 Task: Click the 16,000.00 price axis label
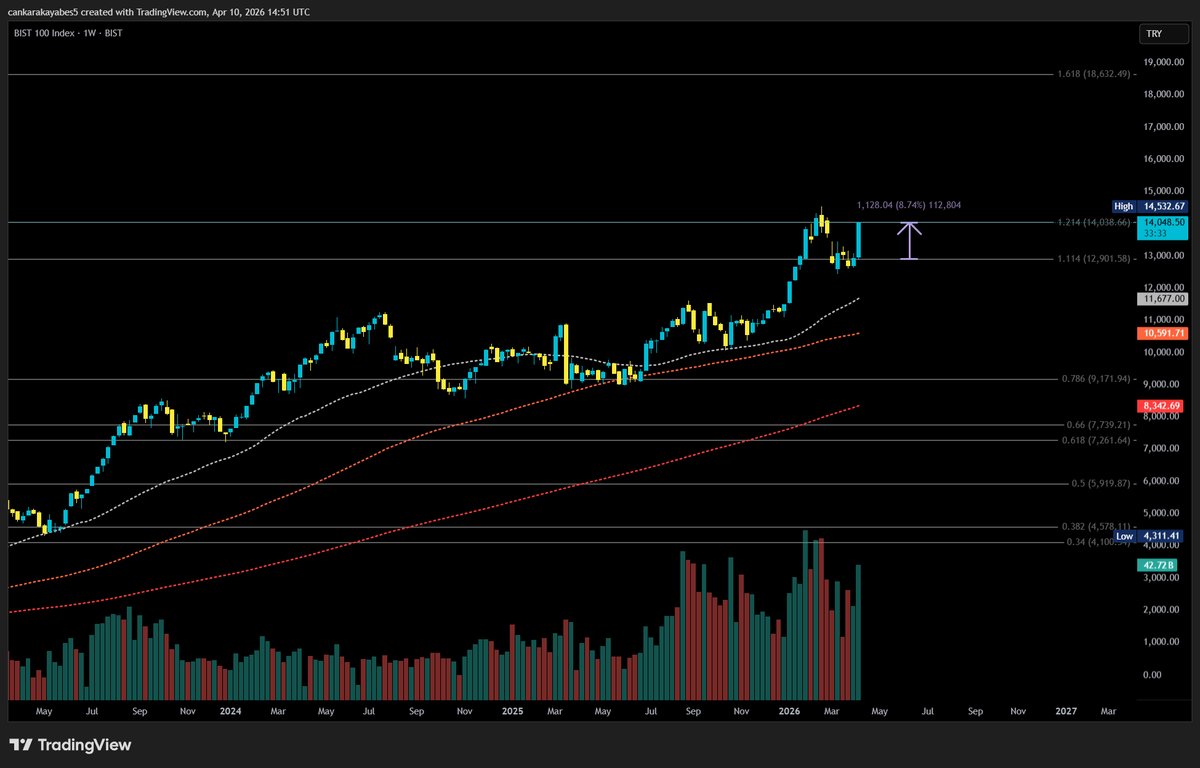click(x=1164, y=159)
